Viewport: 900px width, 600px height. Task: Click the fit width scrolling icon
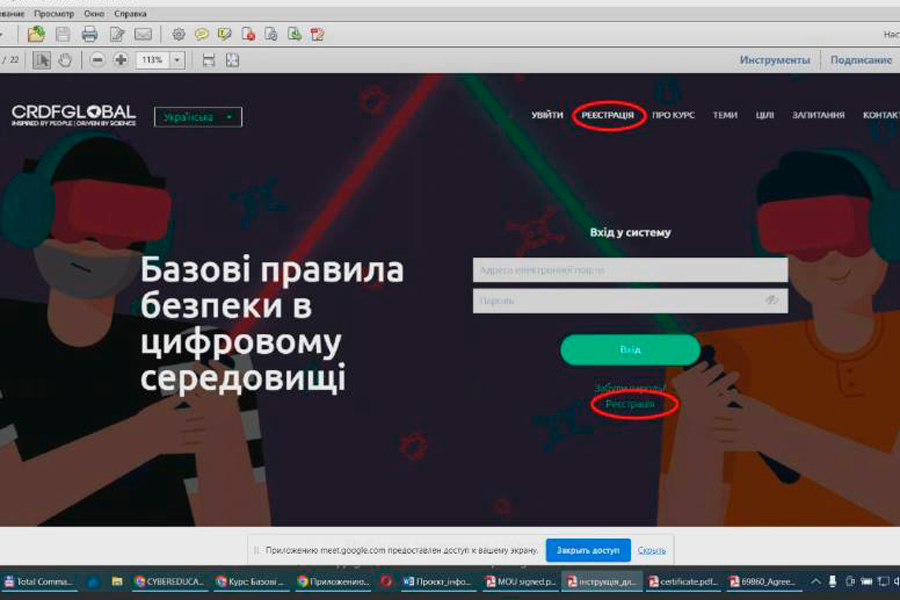click(209, 60)
